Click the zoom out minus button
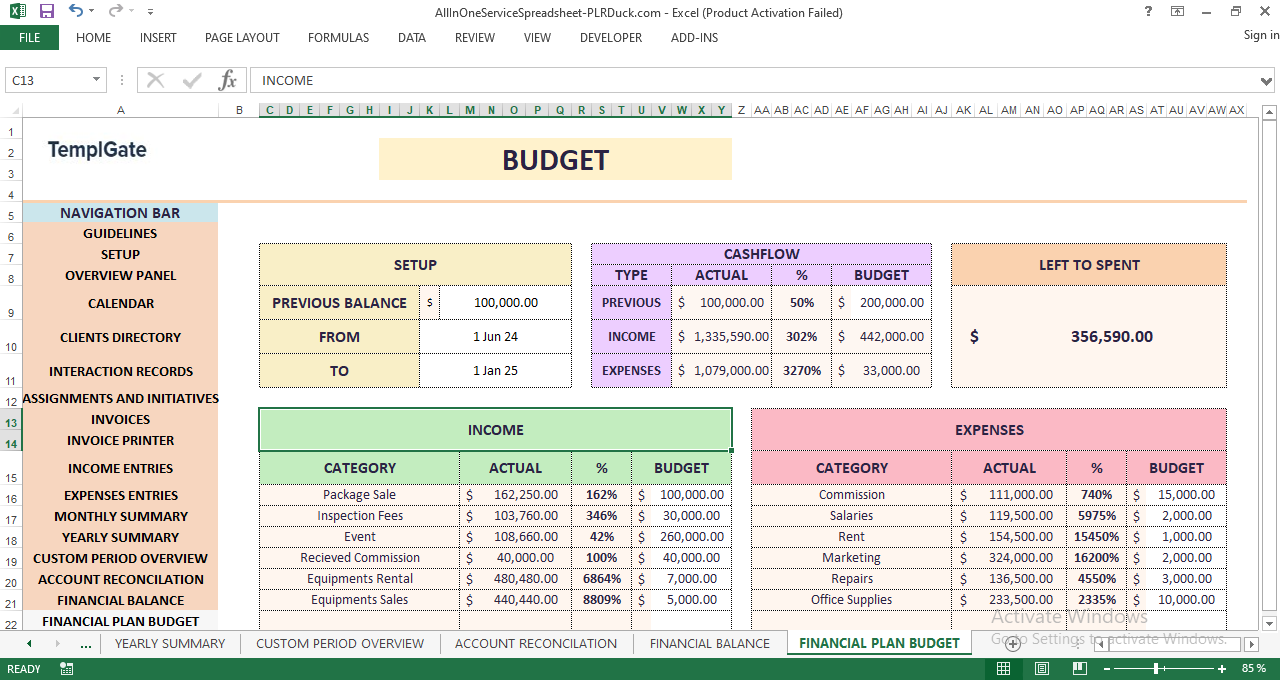The image size is (1280, 680). 1105,669
